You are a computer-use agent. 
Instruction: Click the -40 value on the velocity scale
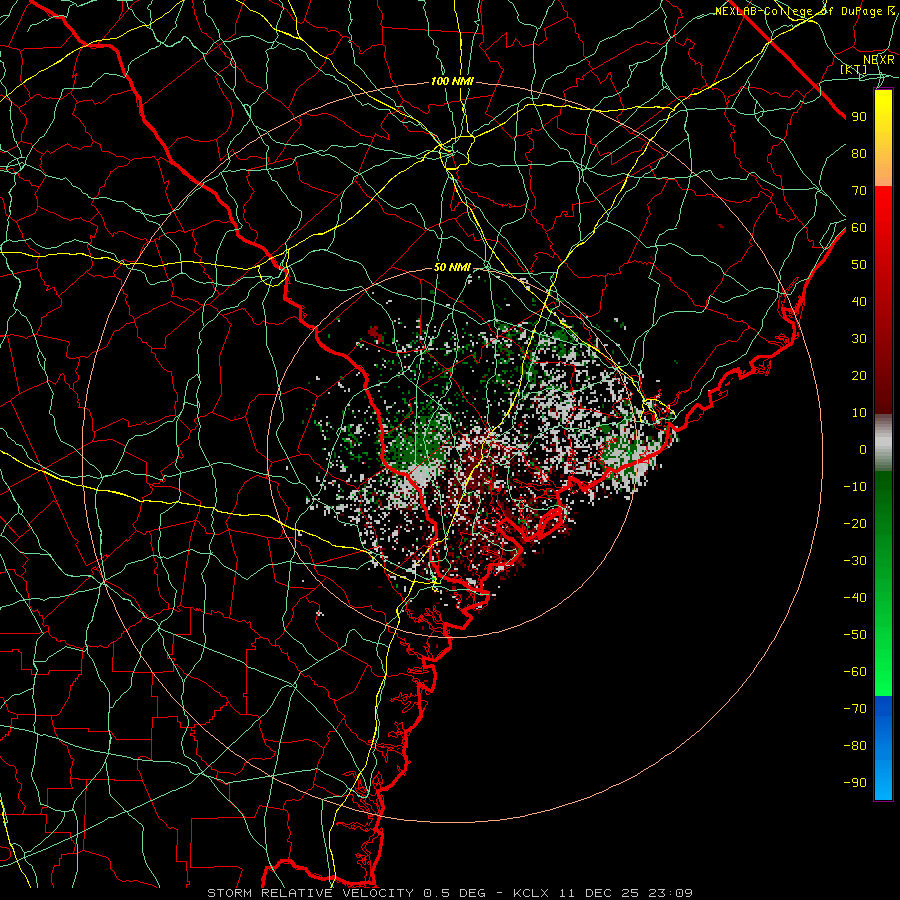(855, 598)
